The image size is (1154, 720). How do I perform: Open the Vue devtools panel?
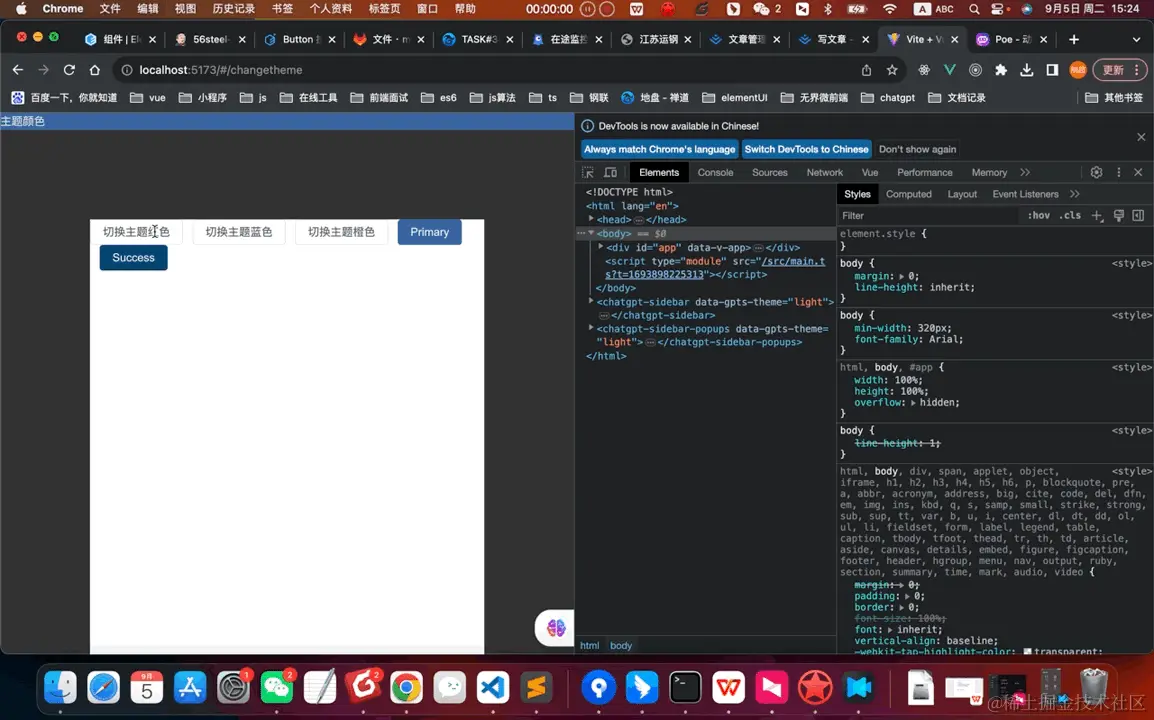coord(870,172)
